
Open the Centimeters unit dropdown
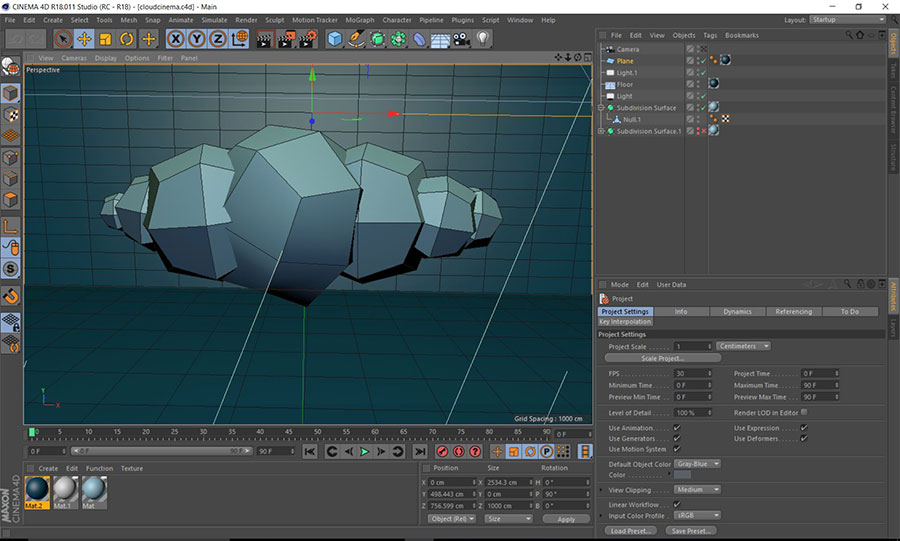click(743, 346)
